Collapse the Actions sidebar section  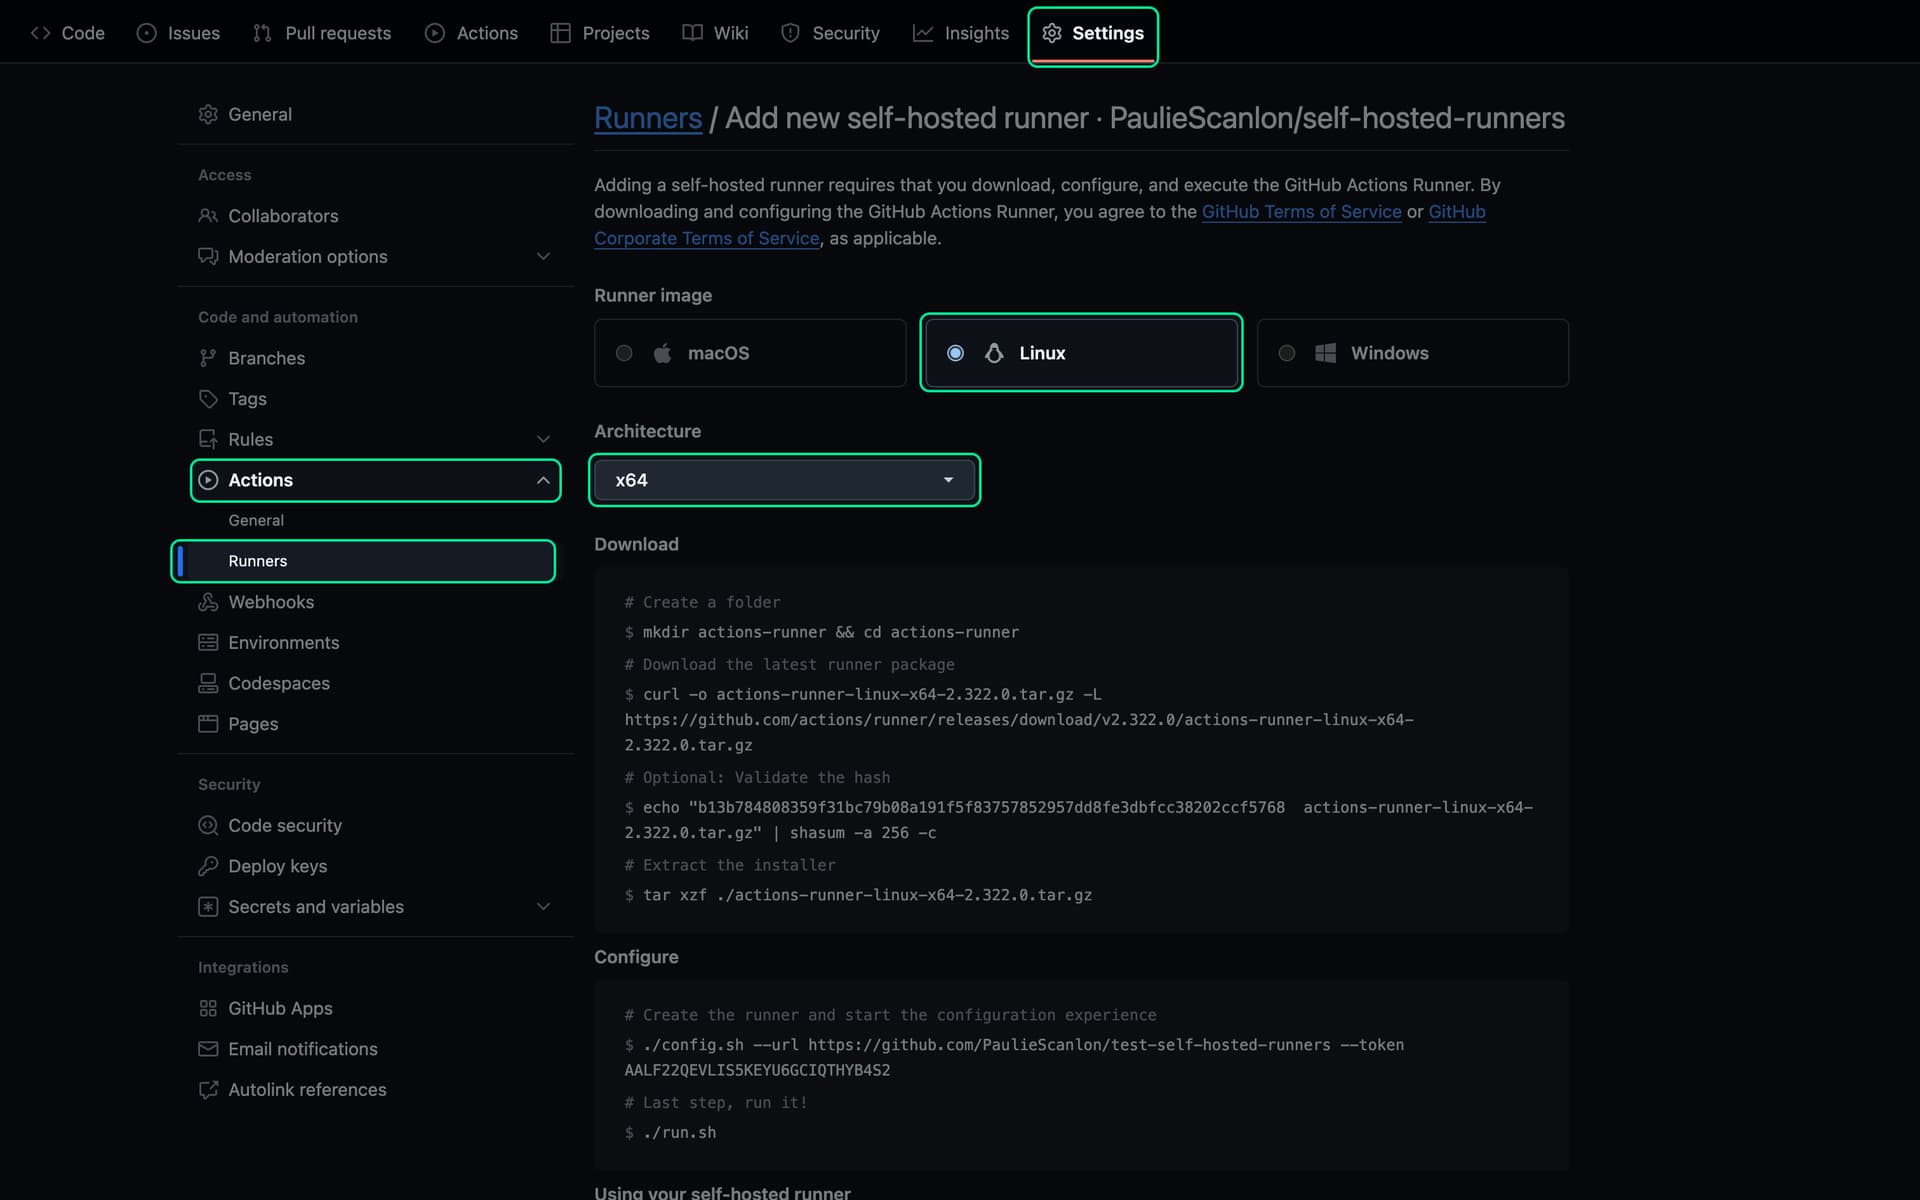coord(543,480)
